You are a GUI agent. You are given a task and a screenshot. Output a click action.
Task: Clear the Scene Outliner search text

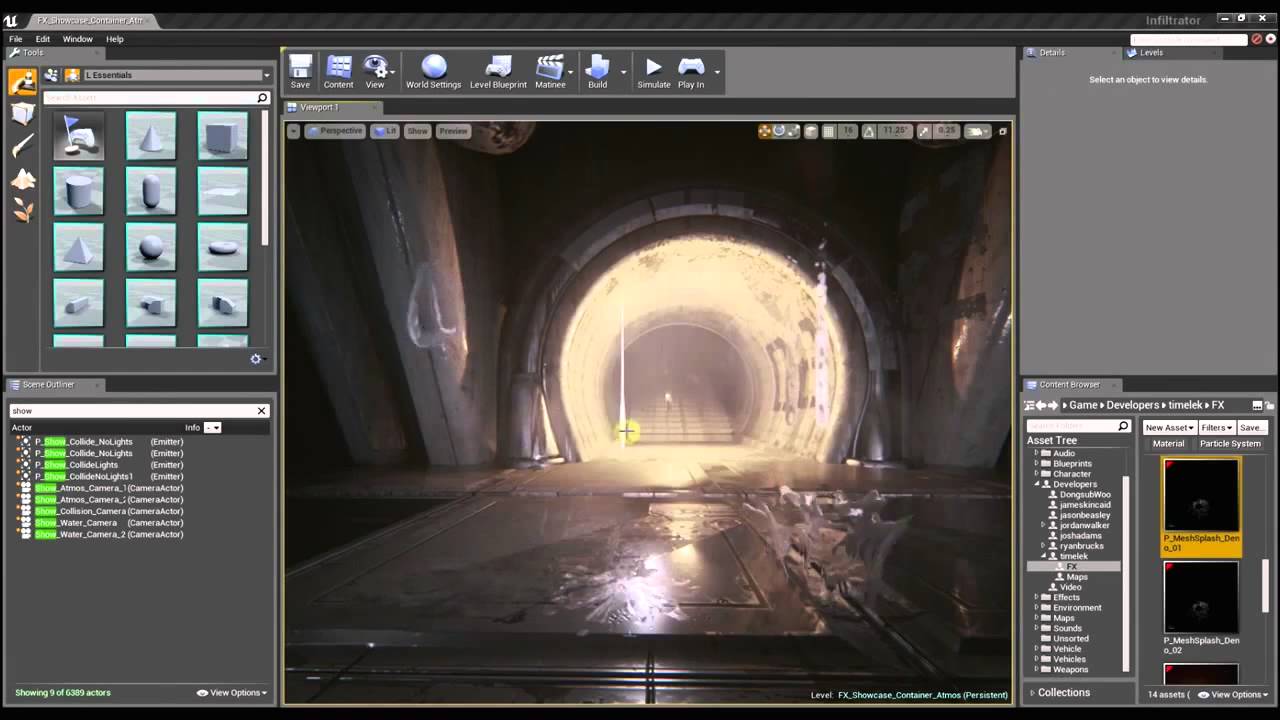(x=261, y=411)
